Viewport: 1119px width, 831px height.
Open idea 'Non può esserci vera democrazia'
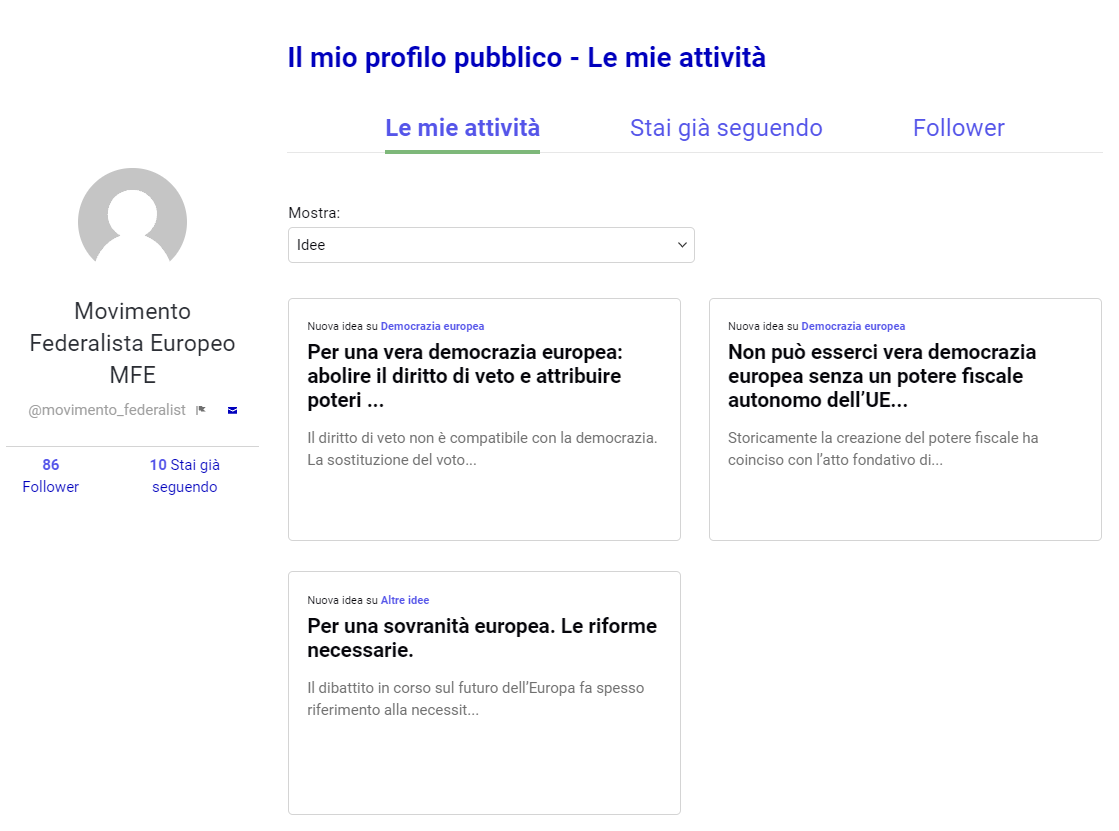coord(882,376)
